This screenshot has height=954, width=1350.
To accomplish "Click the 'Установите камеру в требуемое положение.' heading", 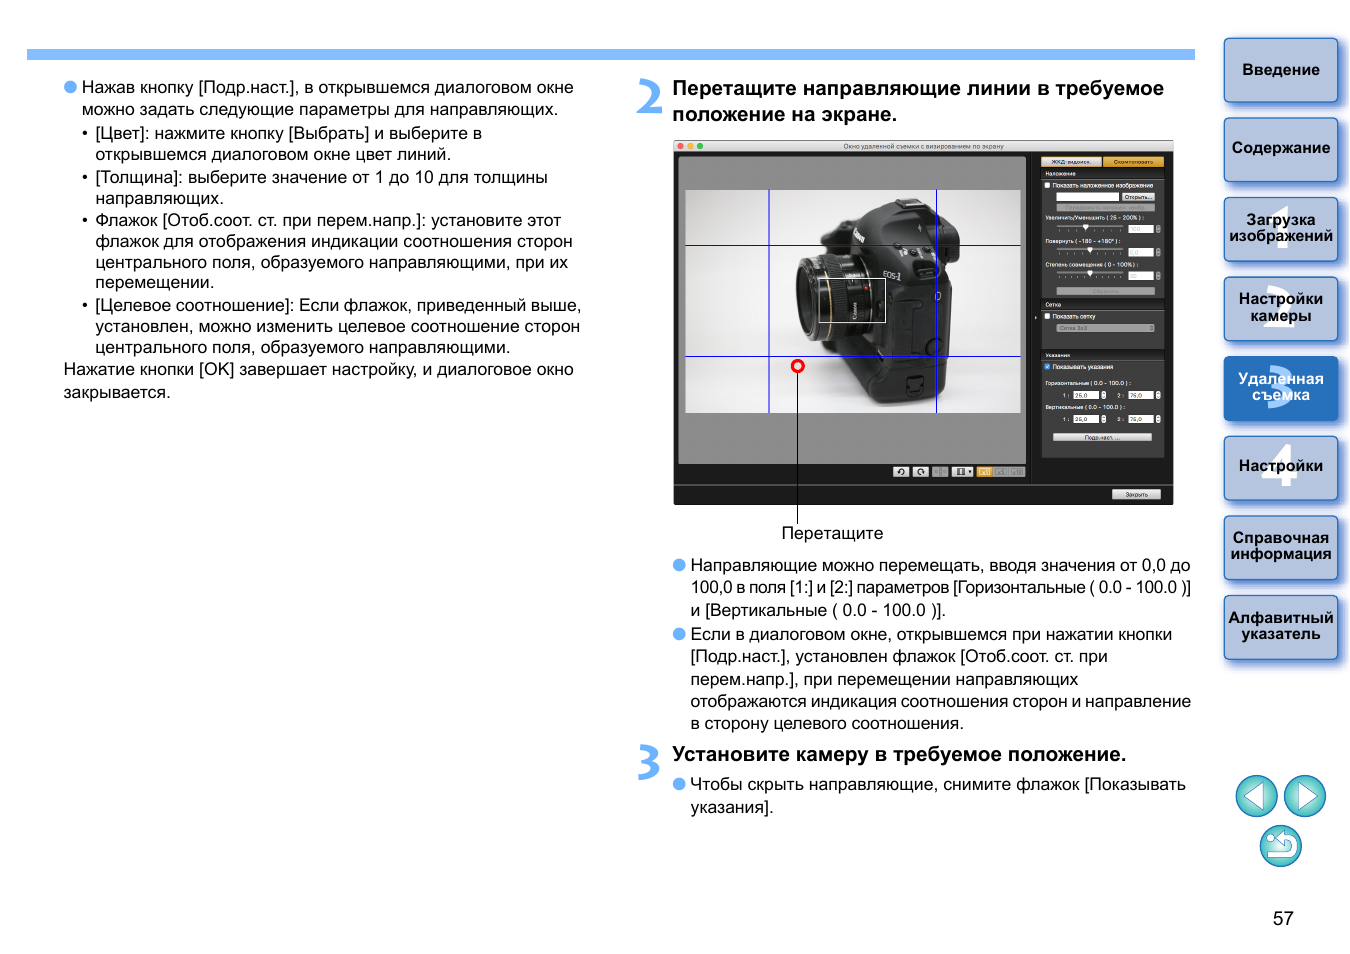I will click(x=899, y=754).
